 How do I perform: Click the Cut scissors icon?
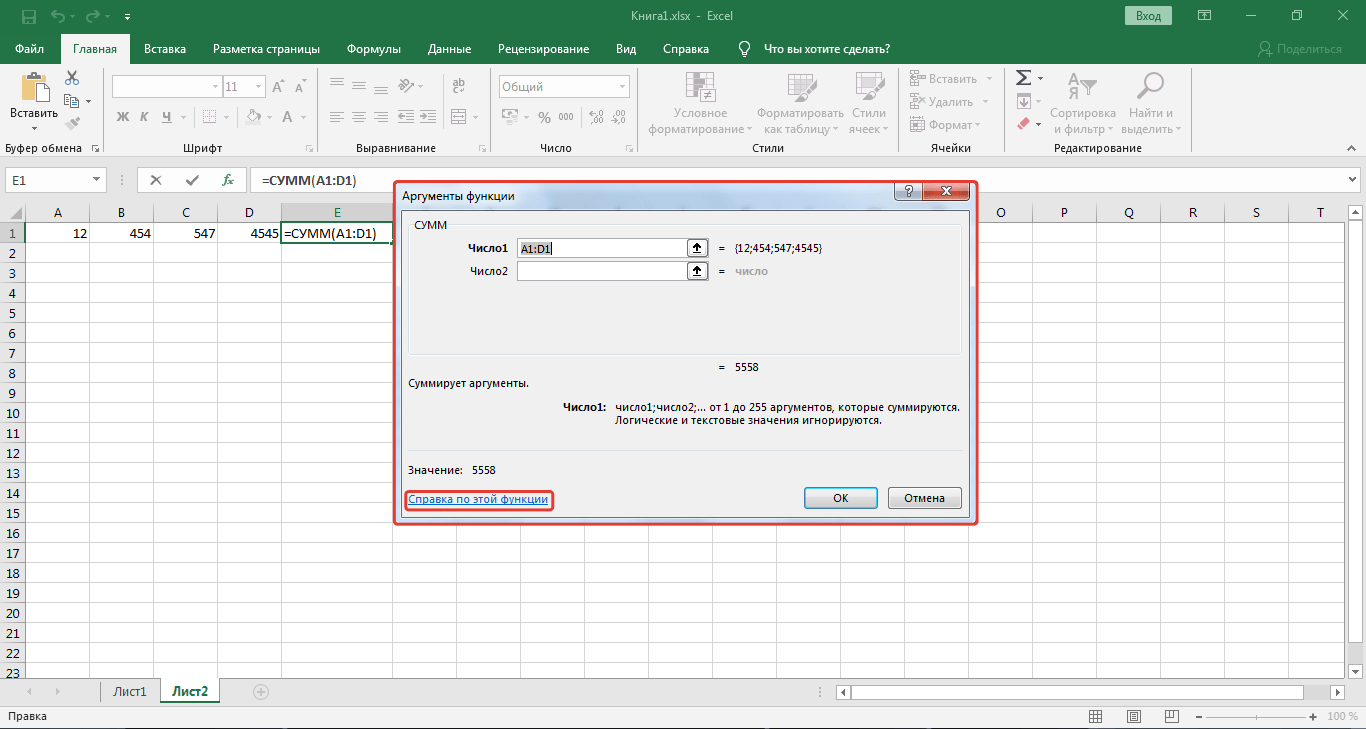coord(72,78)
